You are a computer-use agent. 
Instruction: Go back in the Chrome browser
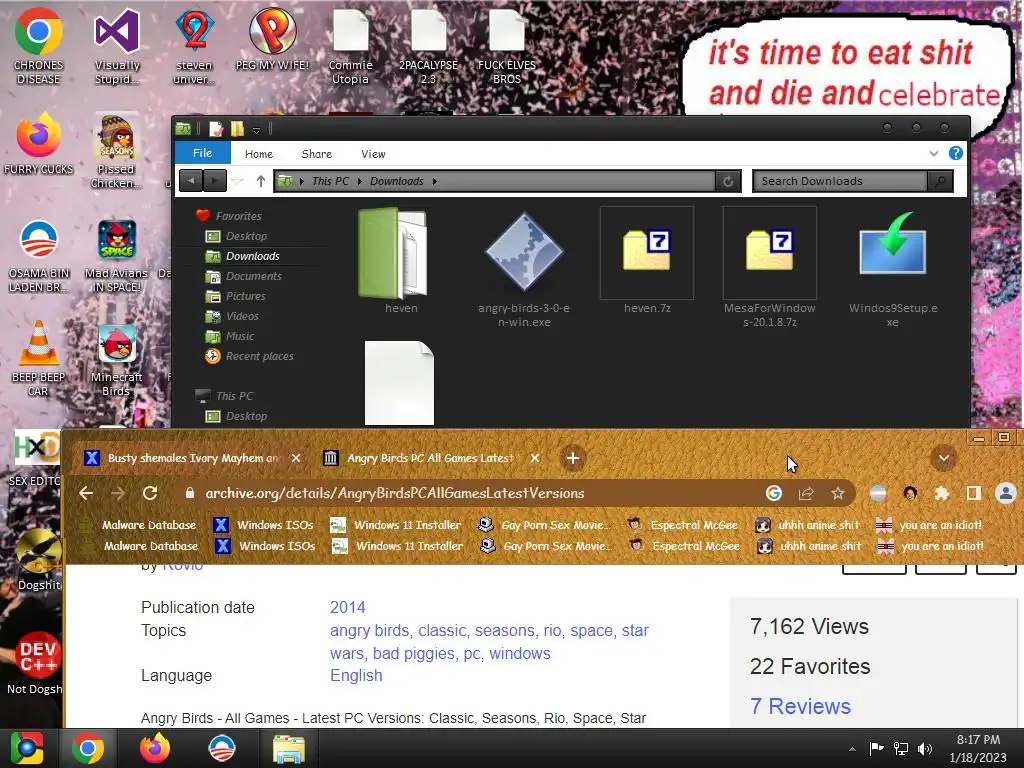coord(86,493)
